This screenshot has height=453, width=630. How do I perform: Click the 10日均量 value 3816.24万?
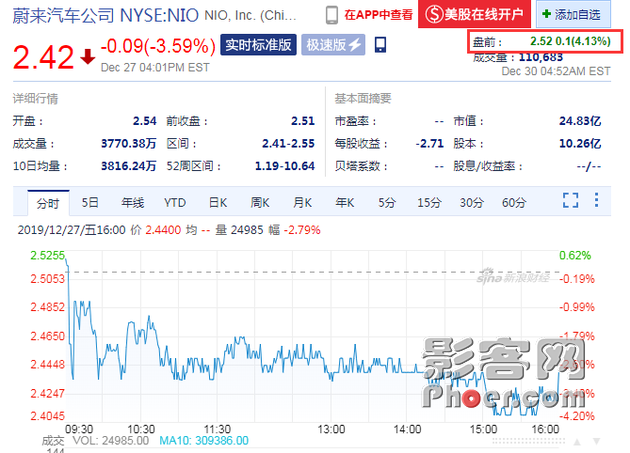point(129,166)
